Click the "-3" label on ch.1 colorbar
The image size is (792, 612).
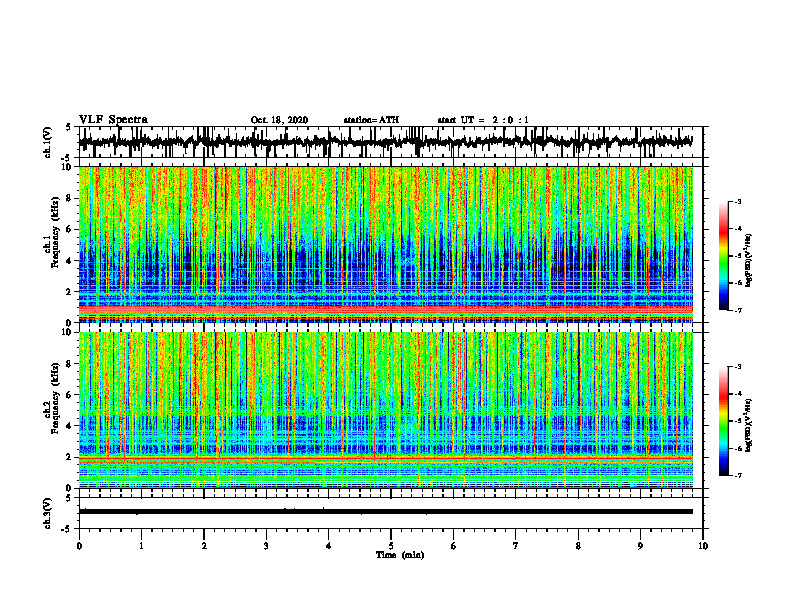click(x=738, y=201)
